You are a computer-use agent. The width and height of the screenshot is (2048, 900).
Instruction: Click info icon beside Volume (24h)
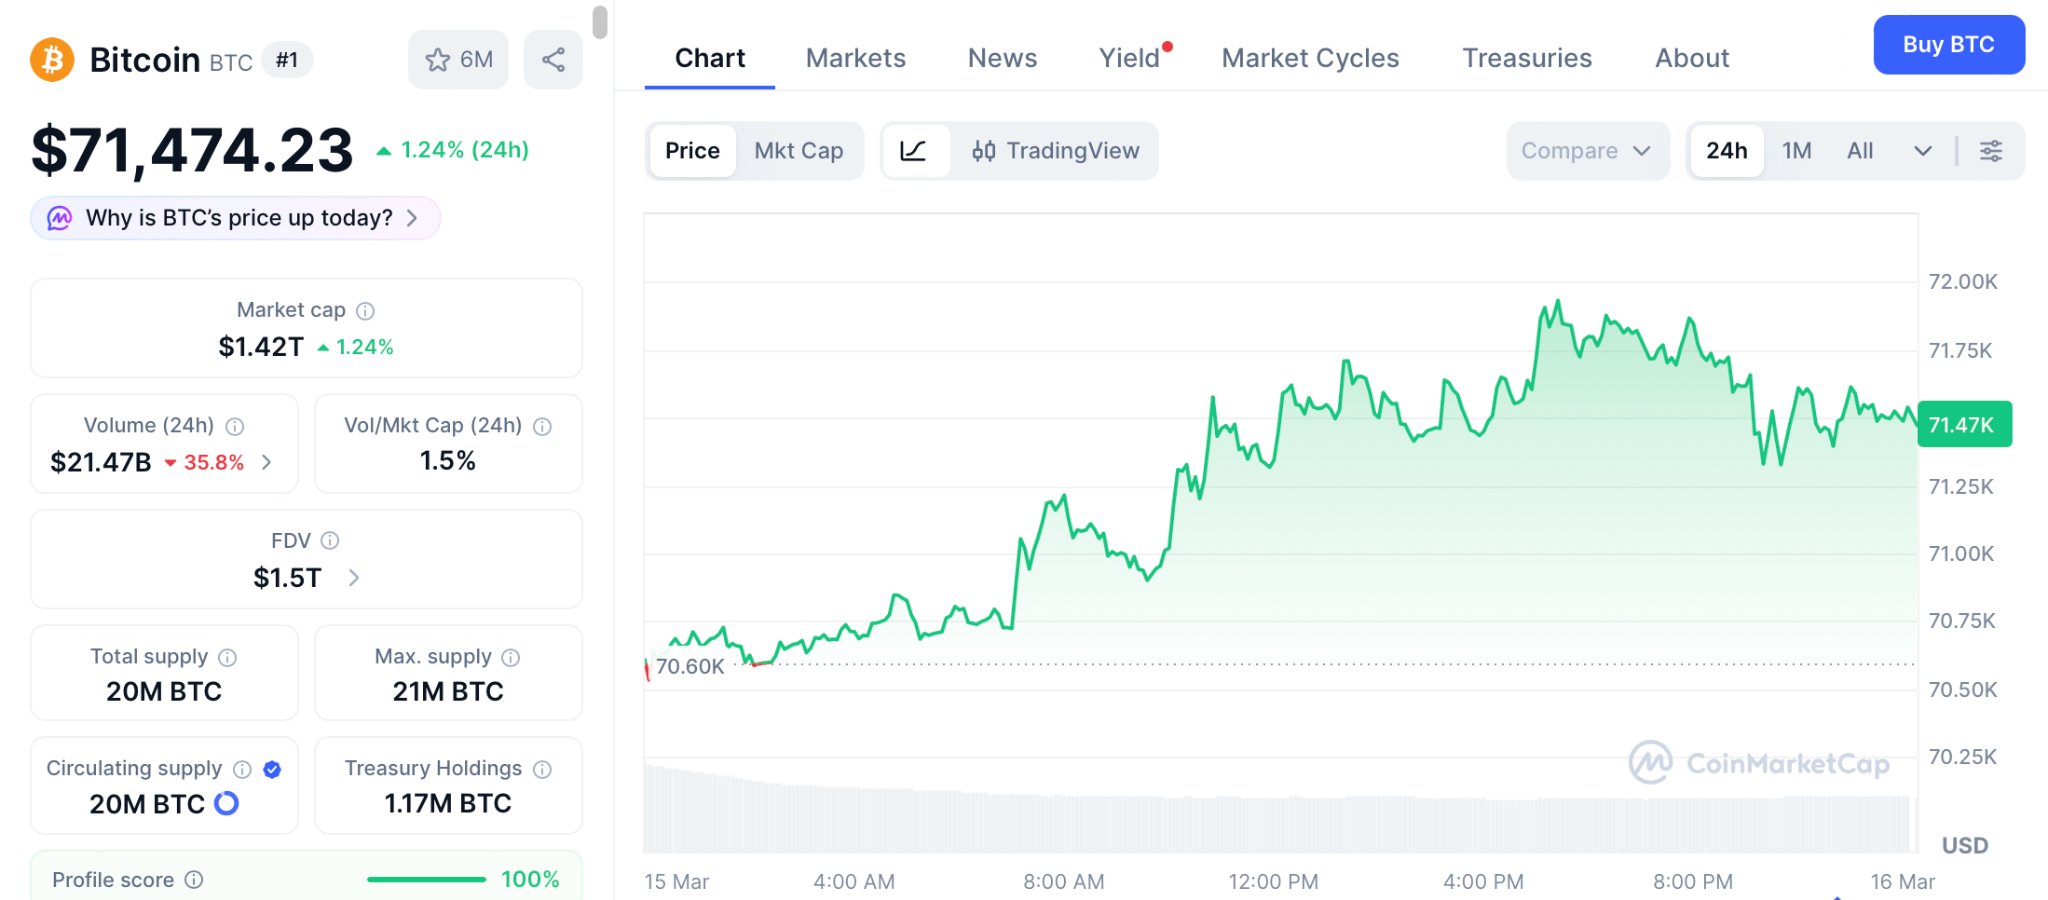pos(235,427)
